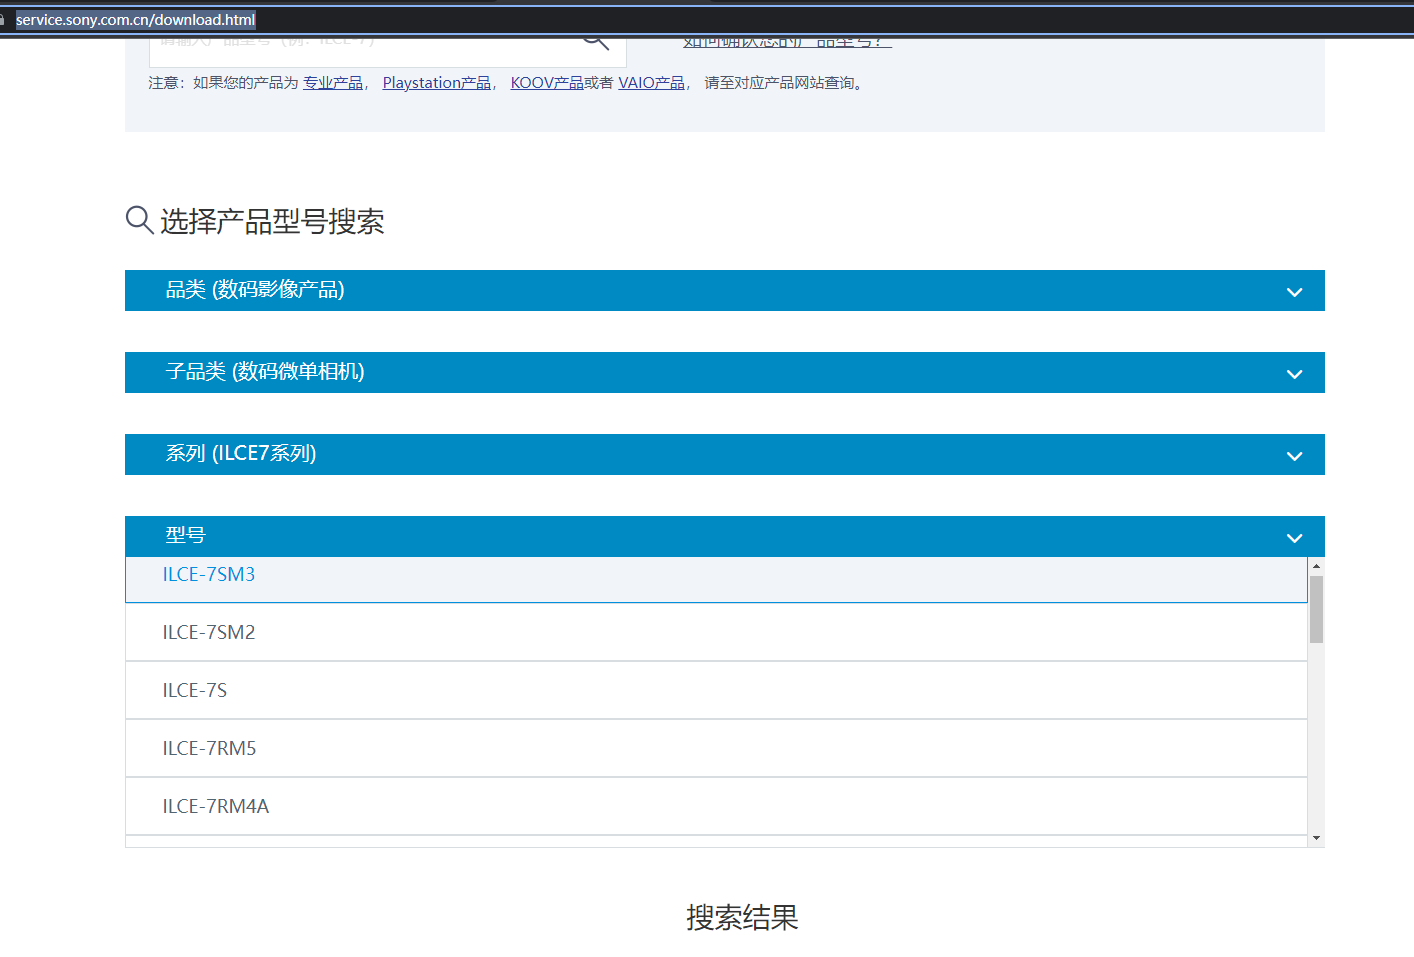Collapse the 型号 dropdown header
1414x957 pixels.
[725, 536]
